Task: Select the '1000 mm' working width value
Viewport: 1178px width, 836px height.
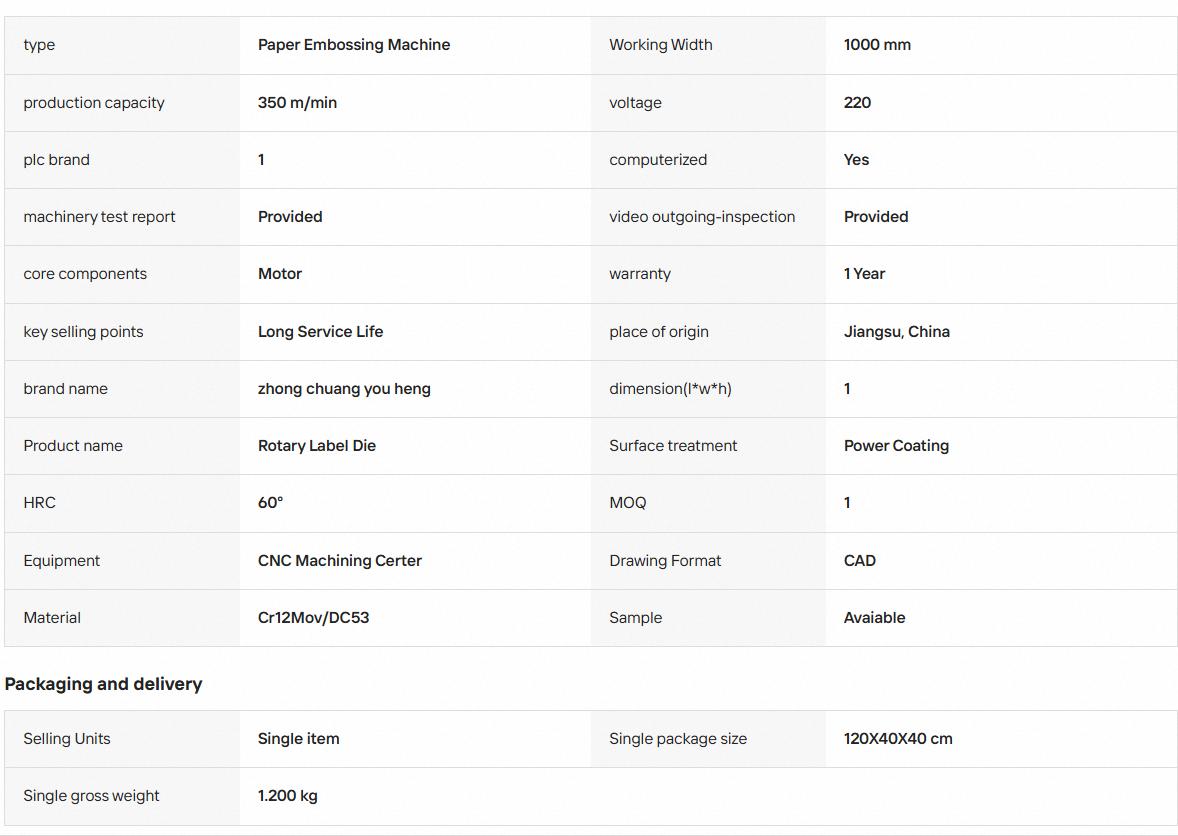Action: (x=877, y=45)
